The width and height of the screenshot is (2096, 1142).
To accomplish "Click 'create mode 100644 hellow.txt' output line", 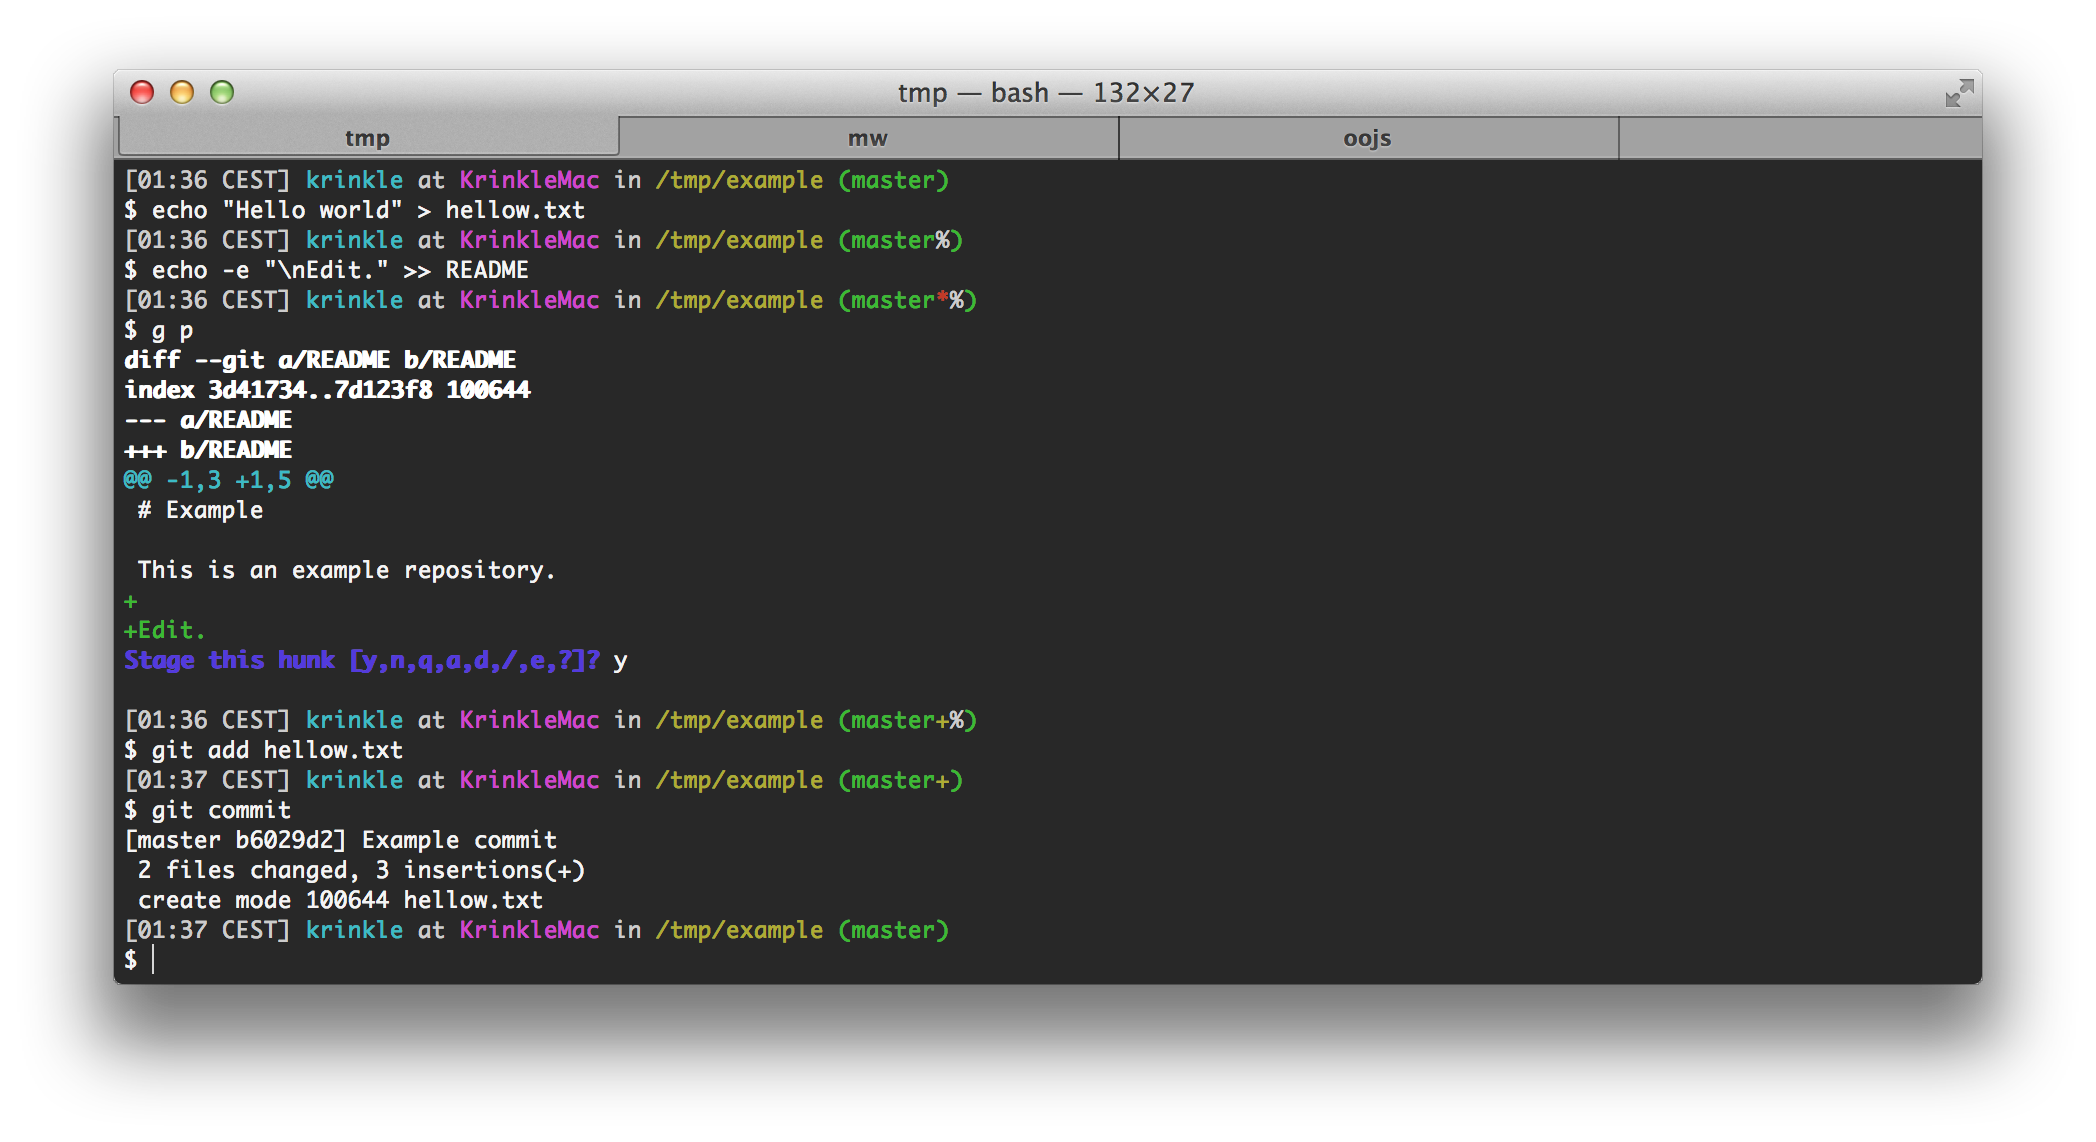I will tap(340, 900).
